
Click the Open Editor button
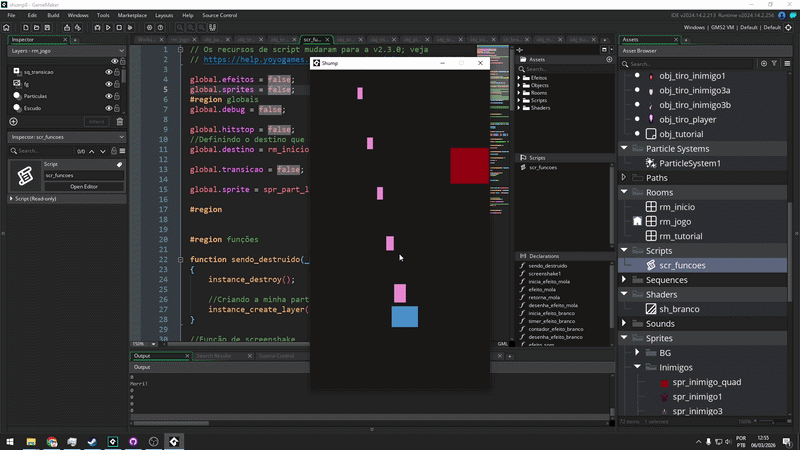pos(84,187)
